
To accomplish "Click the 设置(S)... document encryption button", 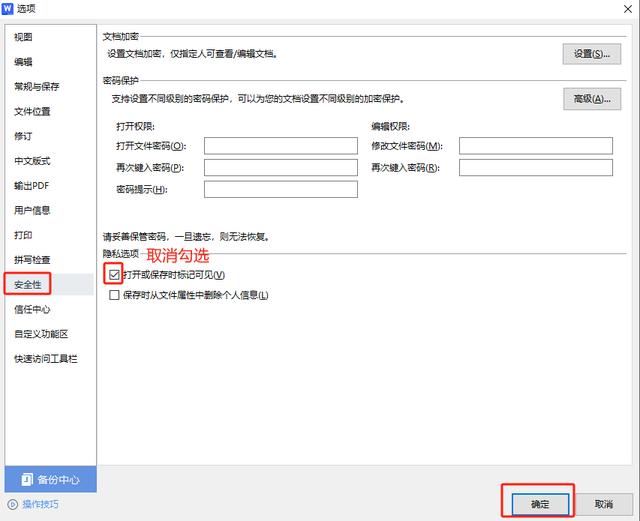I will click(591, 53).
